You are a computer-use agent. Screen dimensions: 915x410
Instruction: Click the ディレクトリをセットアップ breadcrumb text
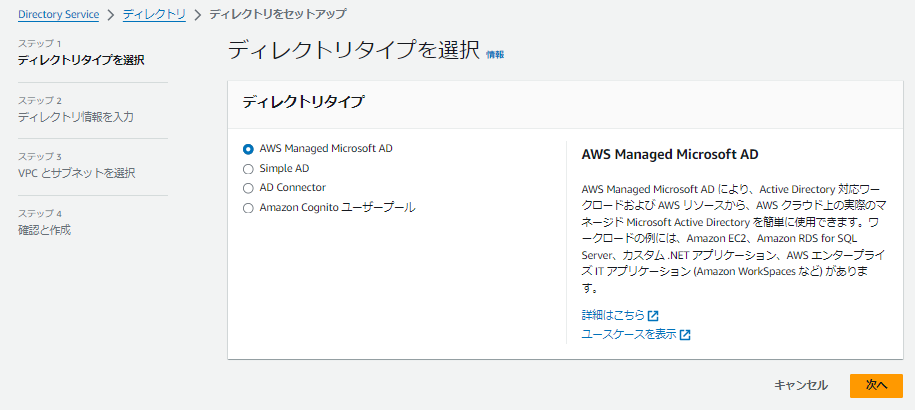[x=277, y=15]
